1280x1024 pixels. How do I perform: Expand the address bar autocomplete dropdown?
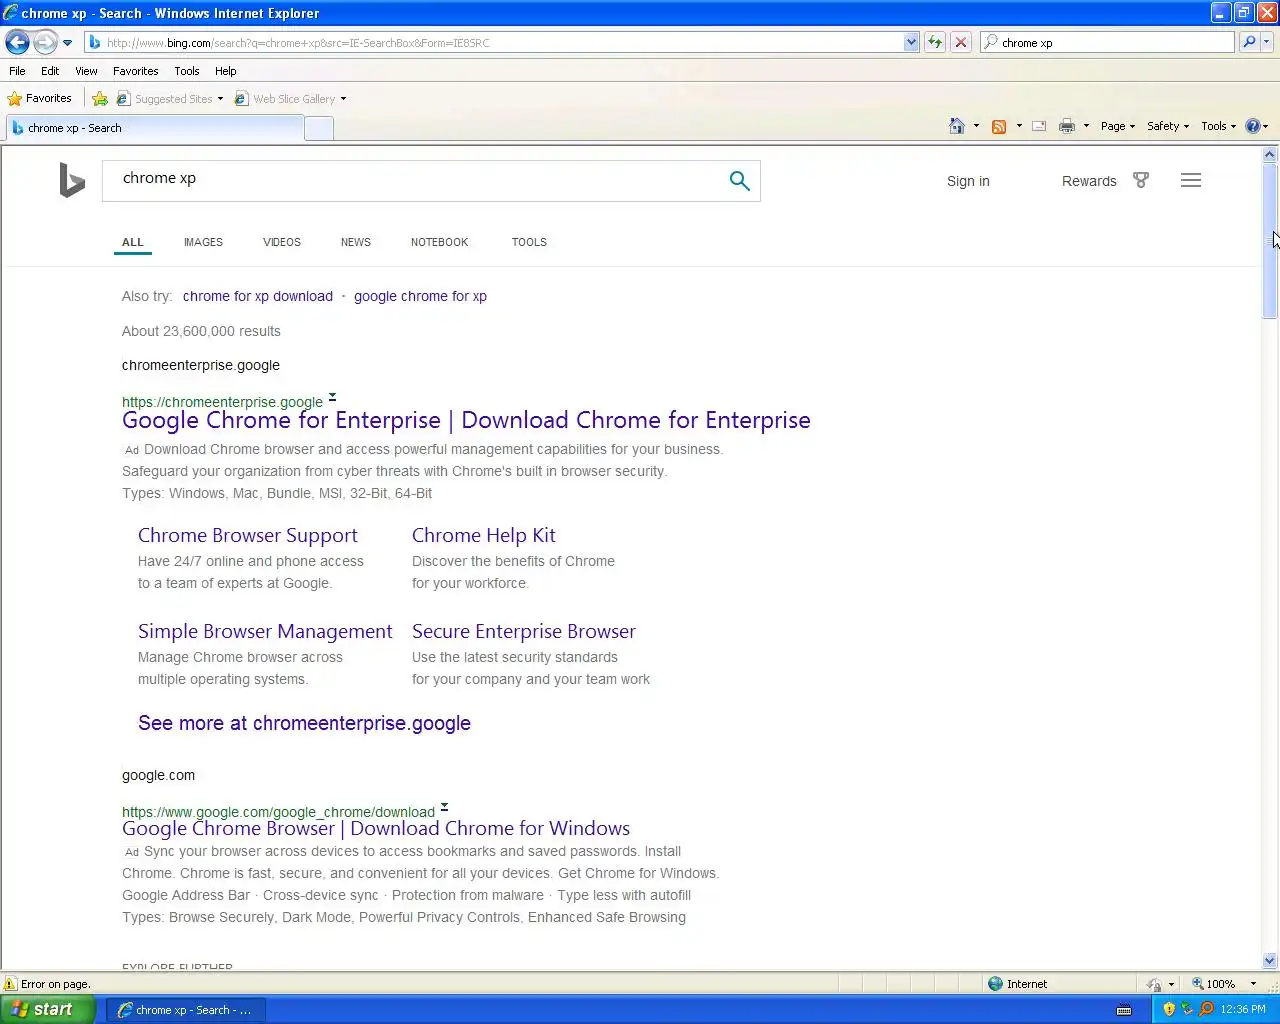(911, 43)
